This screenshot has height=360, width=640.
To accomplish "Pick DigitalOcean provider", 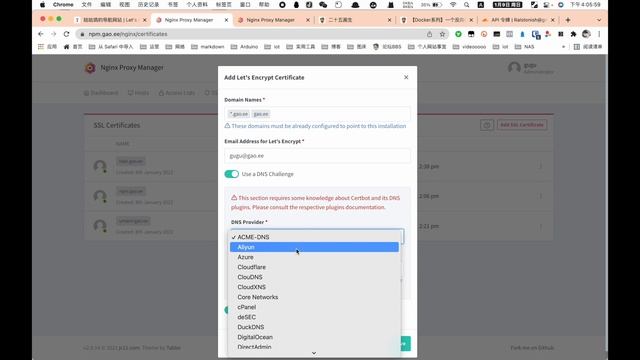I will point(314,337).
